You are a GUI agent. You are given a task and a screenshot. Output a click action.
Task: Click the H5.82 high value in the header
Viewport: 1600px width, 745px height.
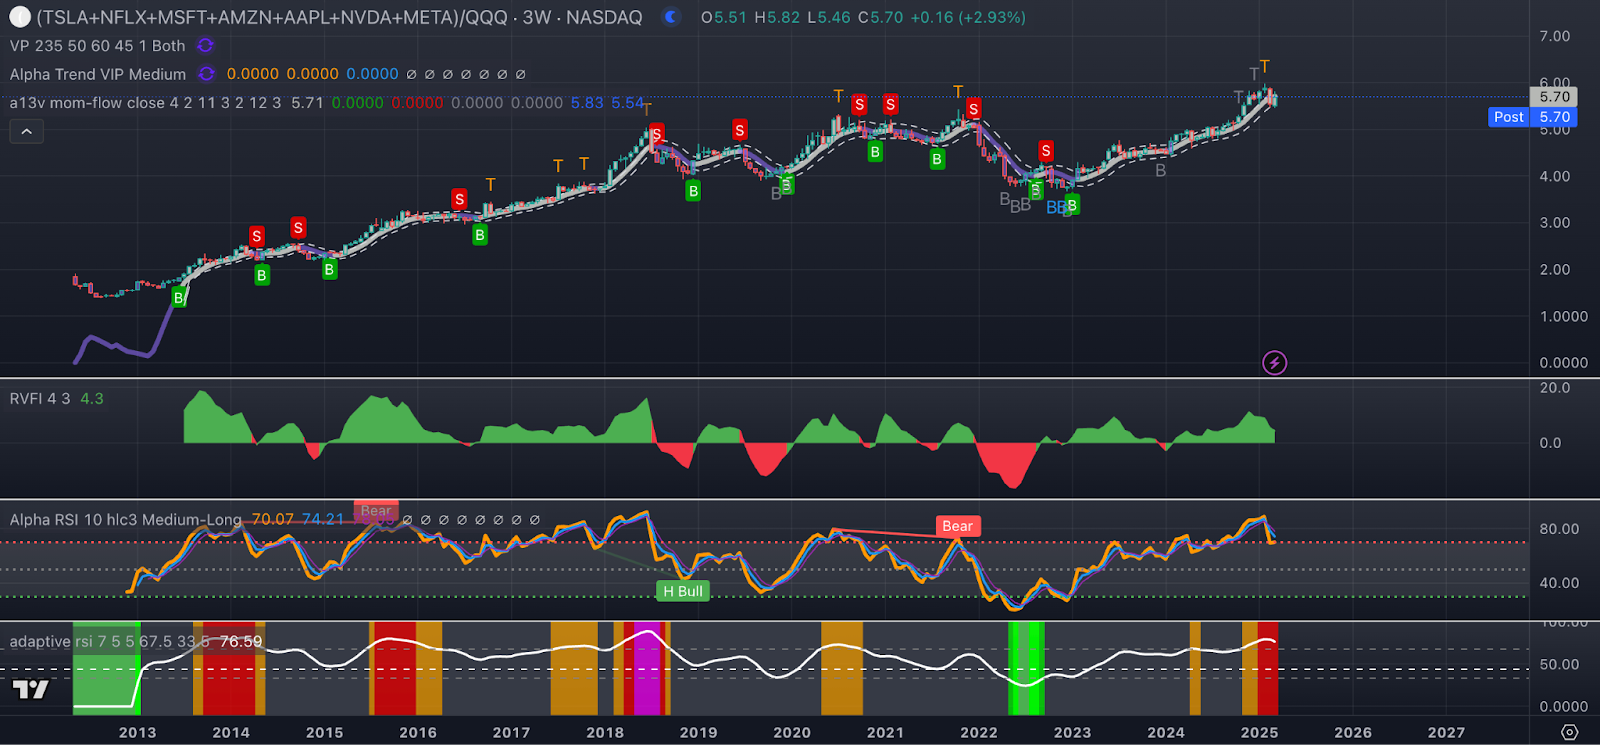click(x=777, y=17)
